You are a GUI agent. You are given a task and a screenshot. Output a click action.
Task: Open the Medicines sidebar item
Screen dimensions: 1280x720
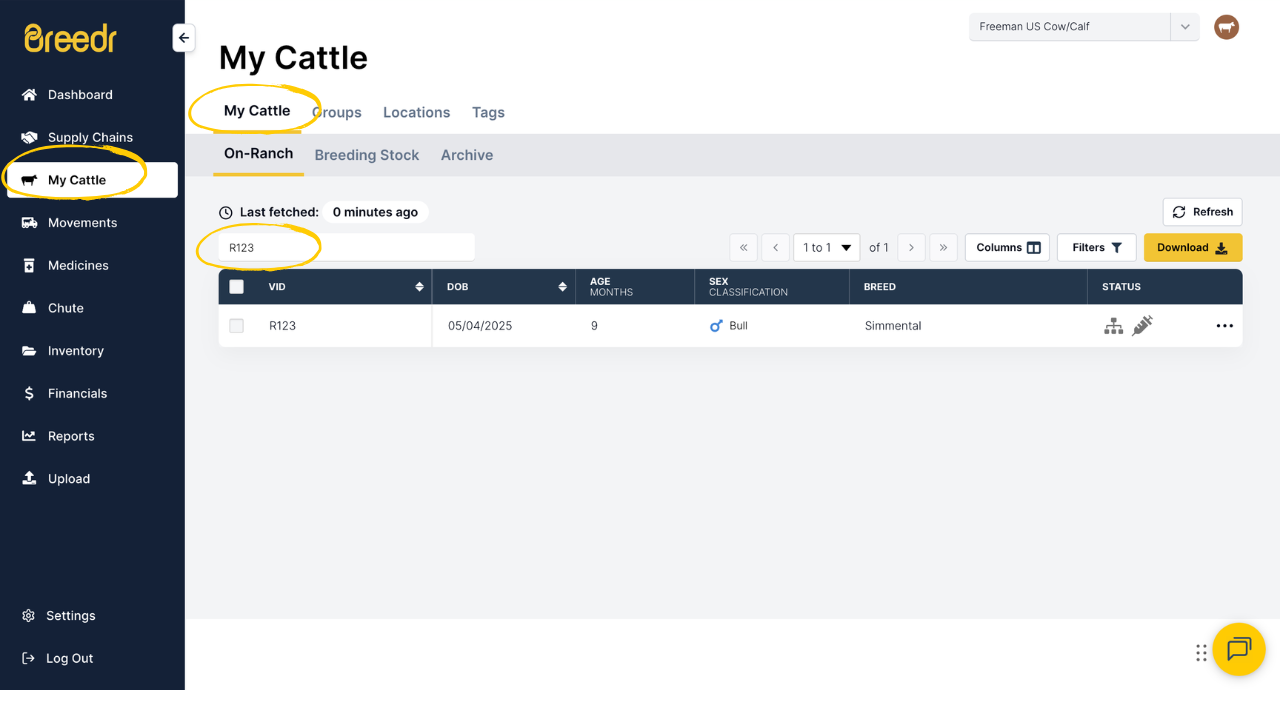(78, 265)
